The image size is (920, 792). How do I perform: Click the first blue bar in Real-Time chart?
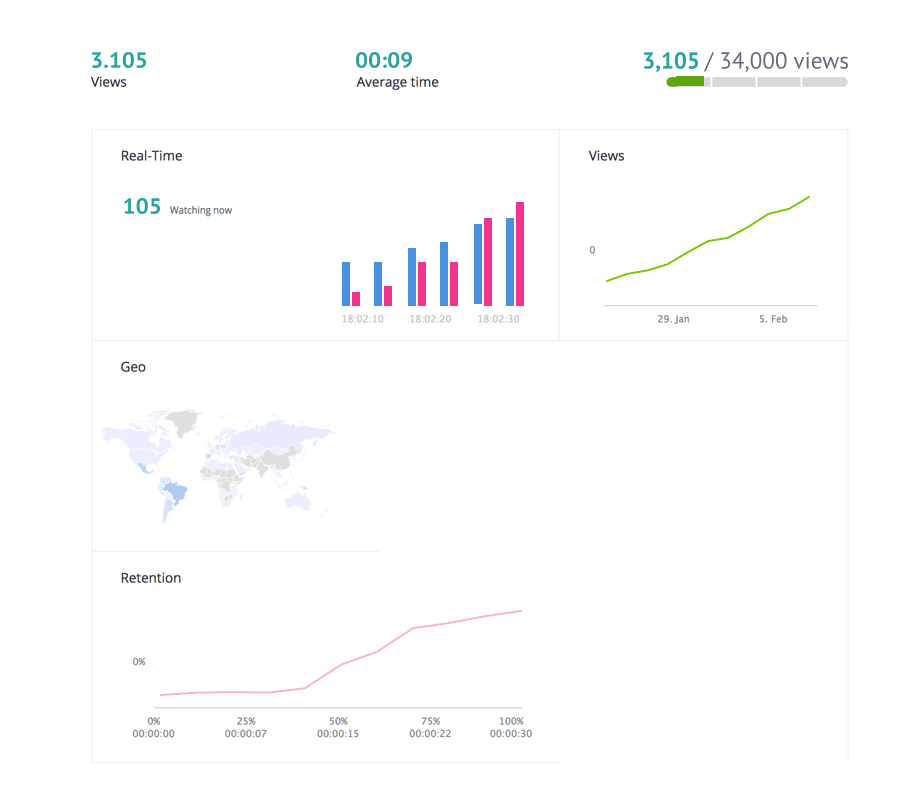pos(346,284)
